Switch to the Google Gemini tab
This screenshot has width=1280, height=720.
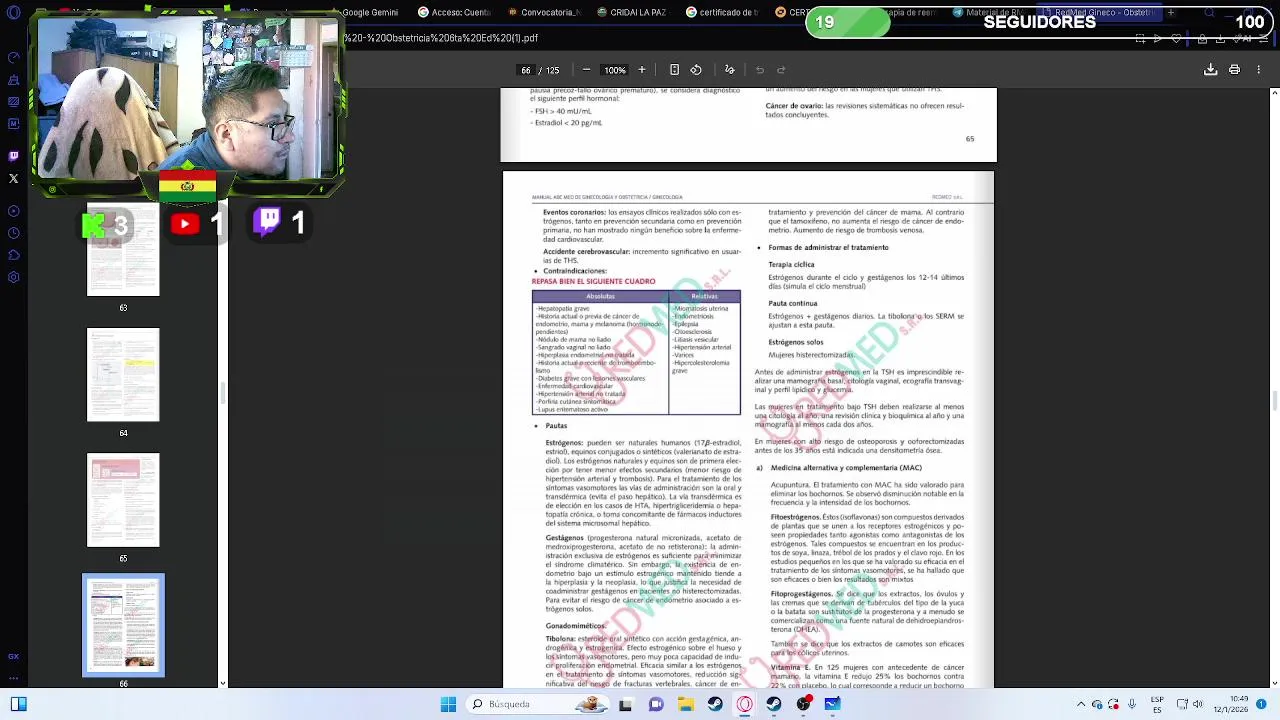[x=370, y=12]
